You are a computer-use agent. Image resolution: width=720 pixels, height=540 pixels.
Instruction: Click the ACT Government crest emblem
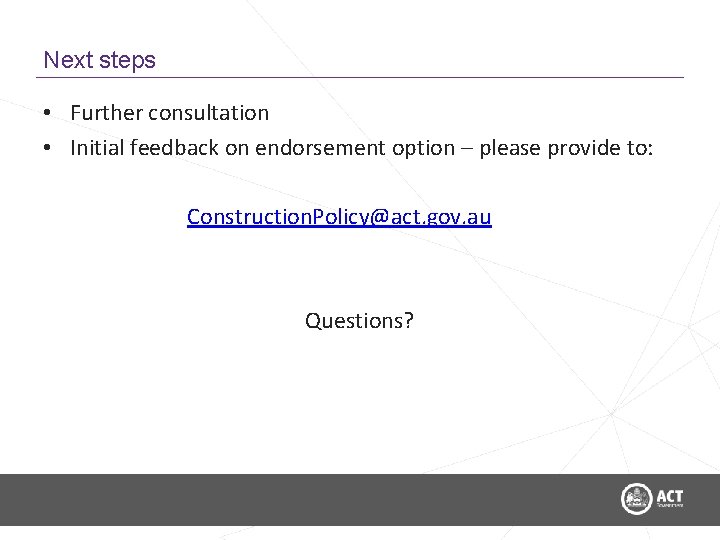pos(636,499)
